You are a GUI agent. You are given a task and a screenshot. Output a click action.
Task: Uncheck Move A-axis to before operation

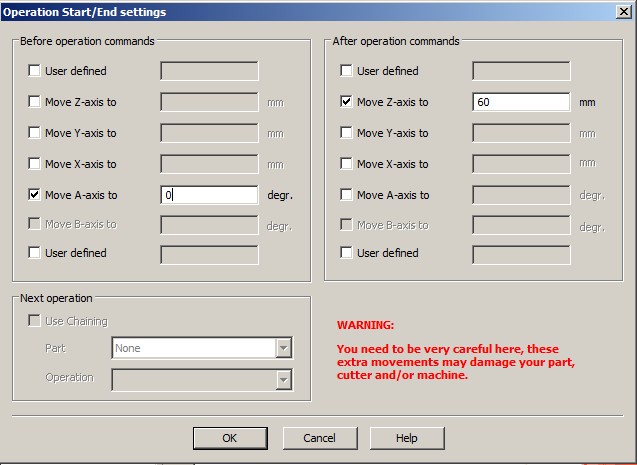tap(35, 195)
